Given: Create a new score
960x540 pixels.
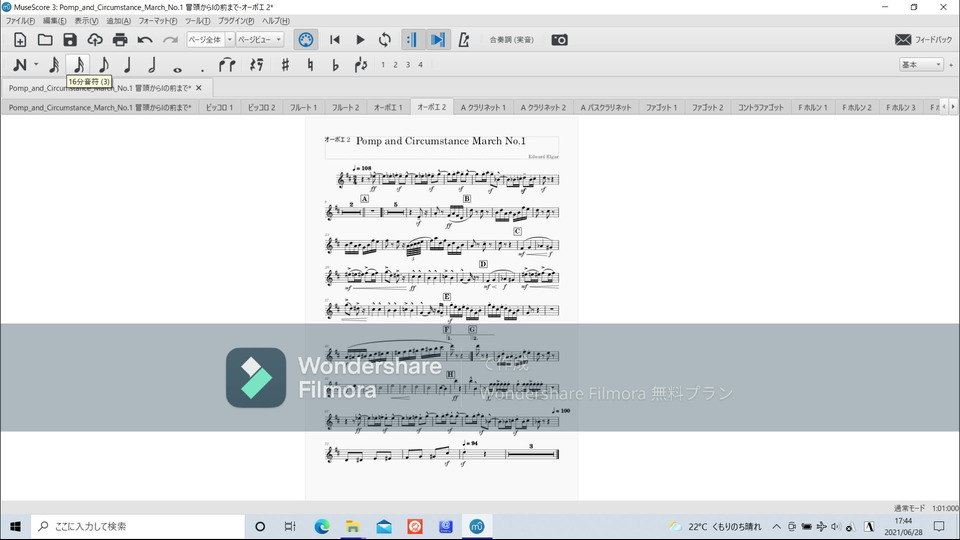Looking at the screenshot, I should 20,40.
